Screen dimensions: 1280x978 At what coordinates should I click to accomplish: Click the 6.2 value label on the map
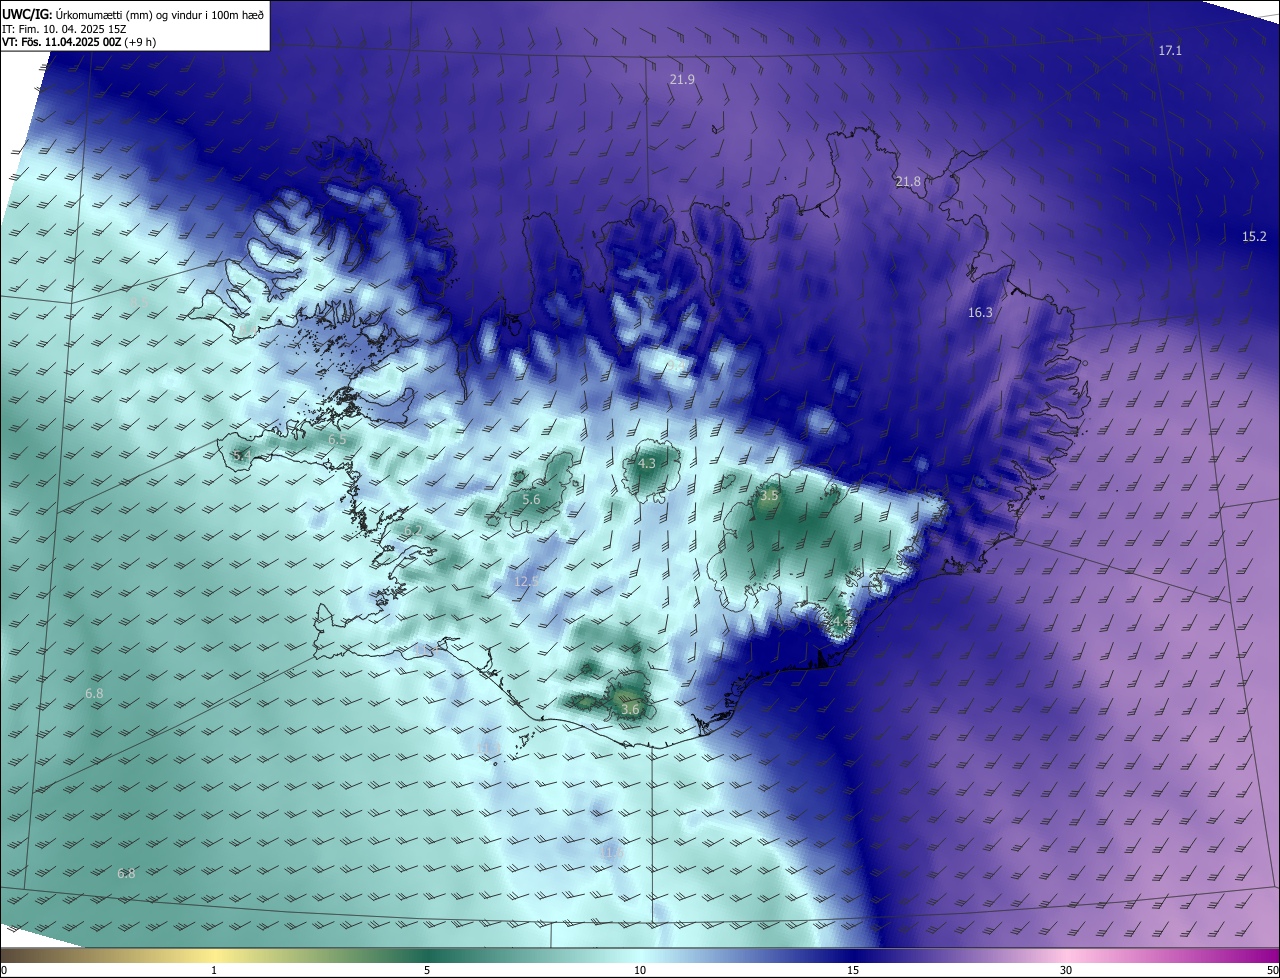[x=412, y=530]
